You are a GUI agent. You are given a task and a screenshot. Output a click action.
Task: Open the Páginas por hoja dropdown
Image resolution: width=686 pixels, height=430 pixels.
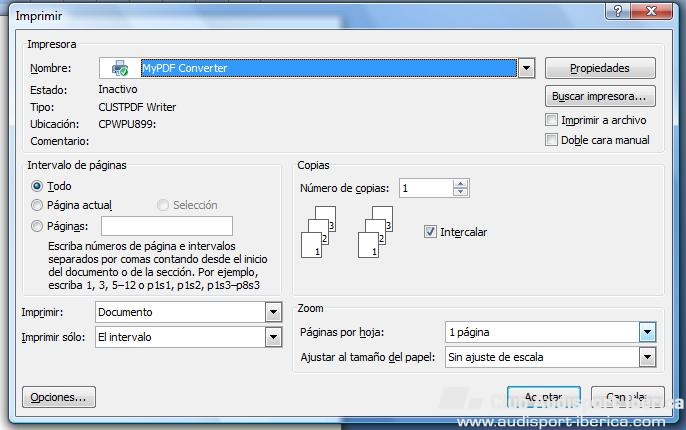tap(647, 332)
